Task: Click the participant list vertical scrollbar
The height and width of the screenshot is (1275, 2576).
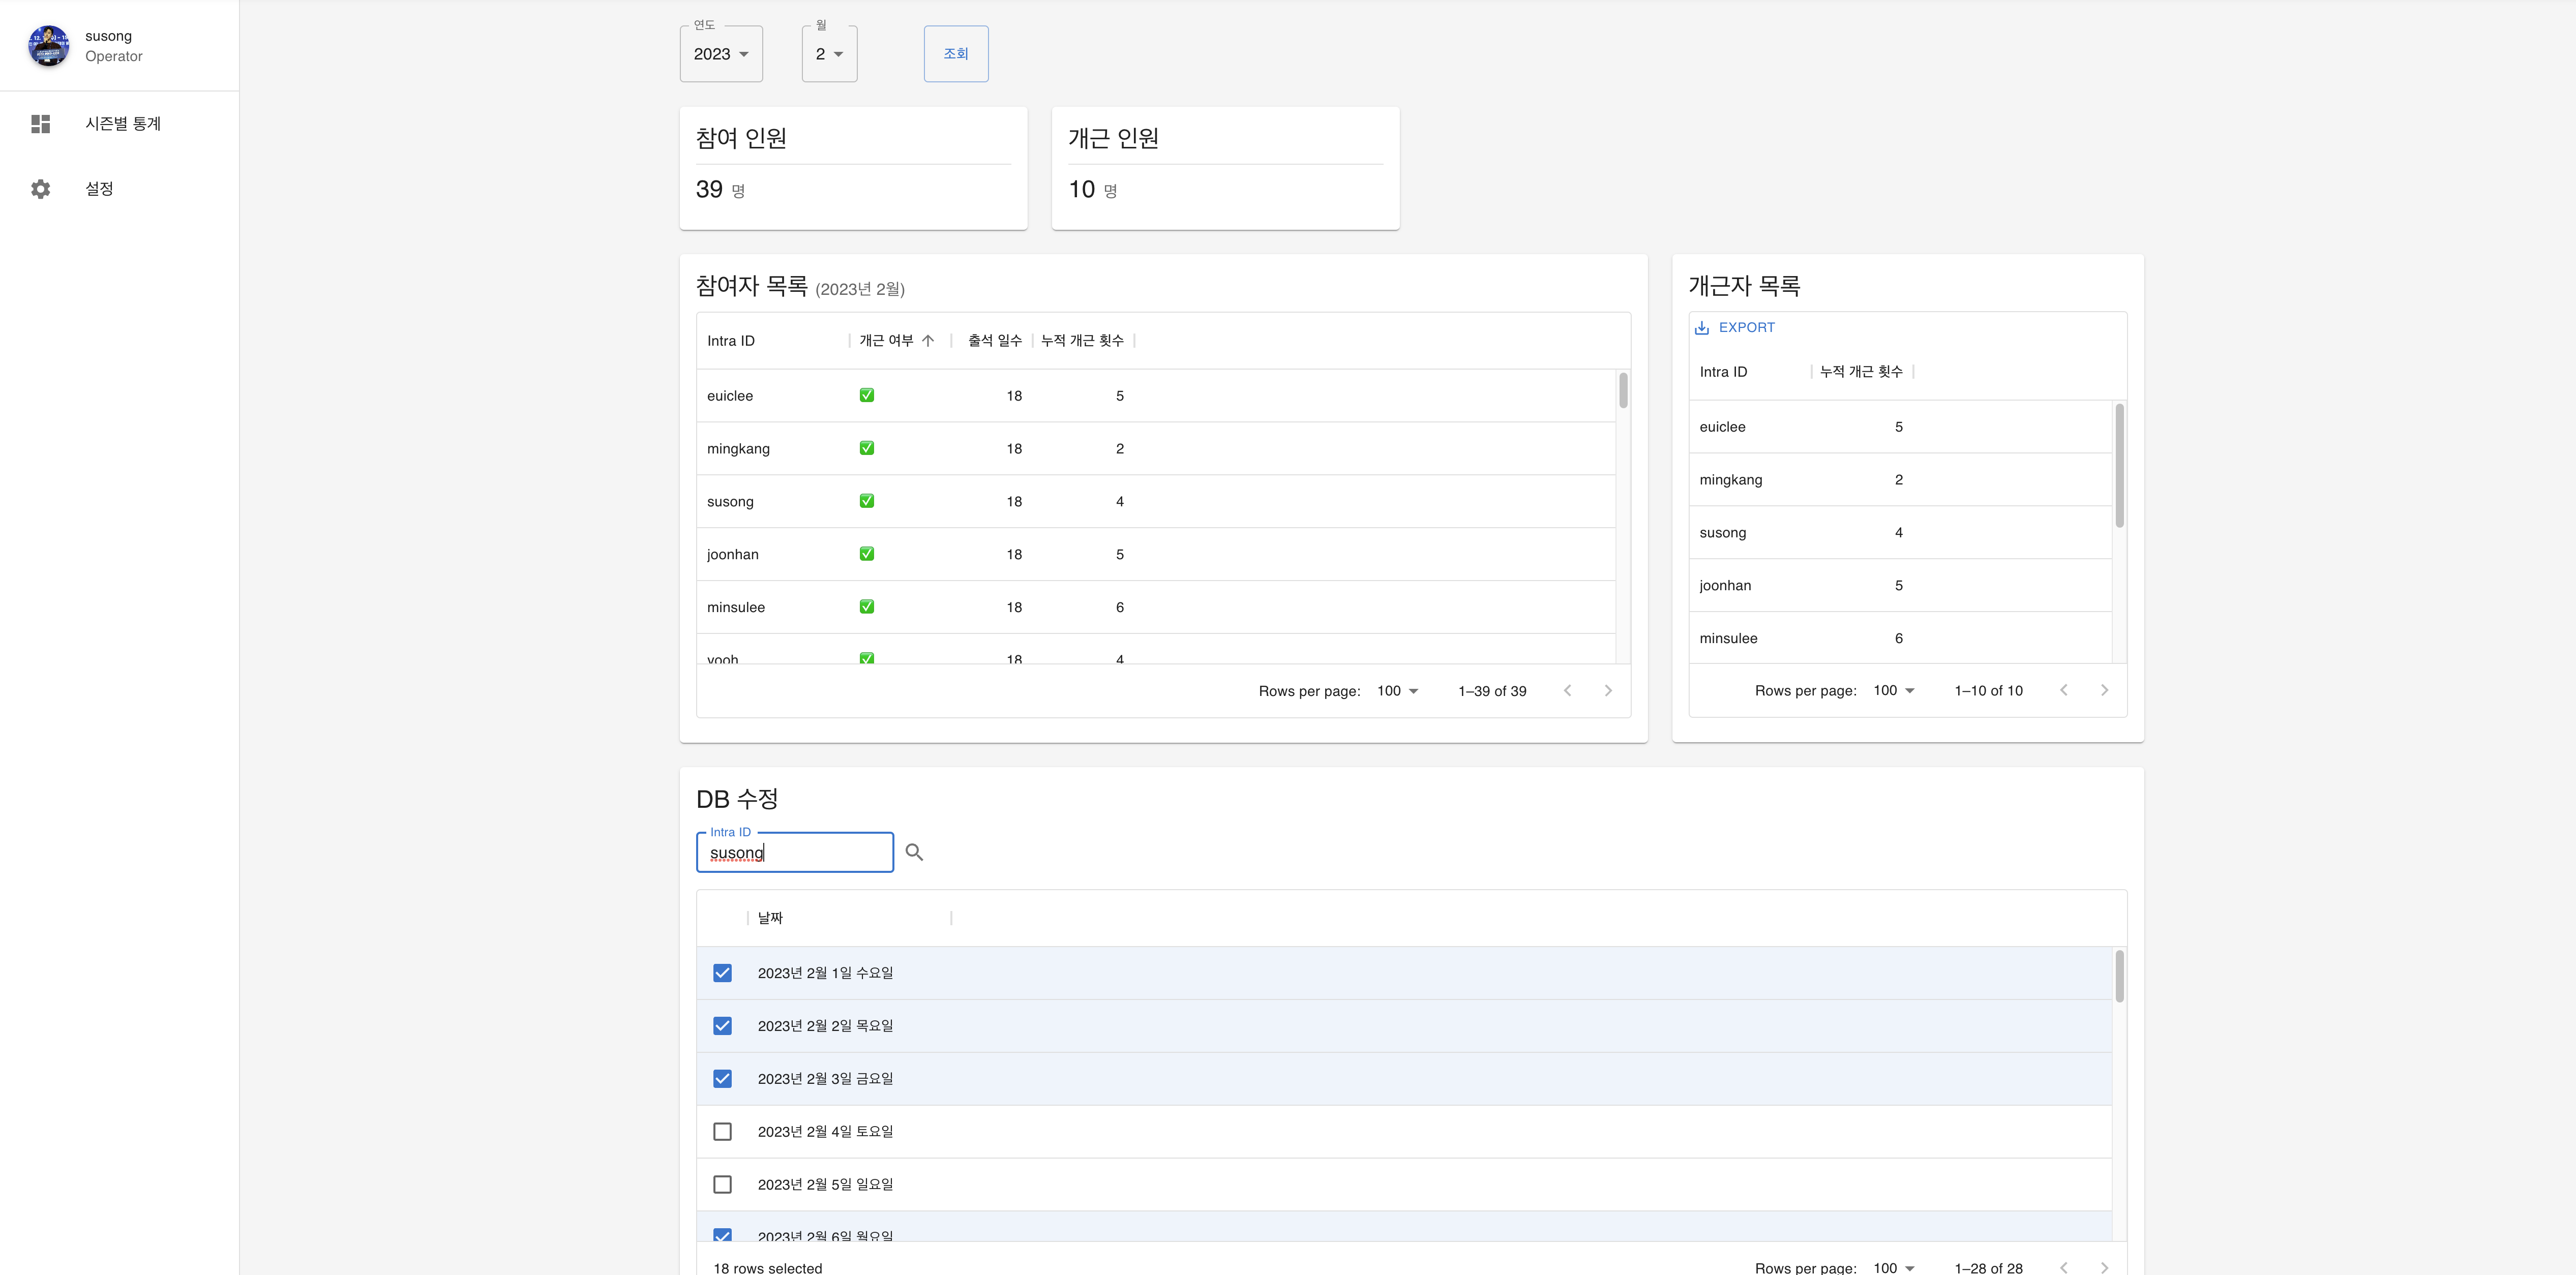Action: [x=1623, y=390]
